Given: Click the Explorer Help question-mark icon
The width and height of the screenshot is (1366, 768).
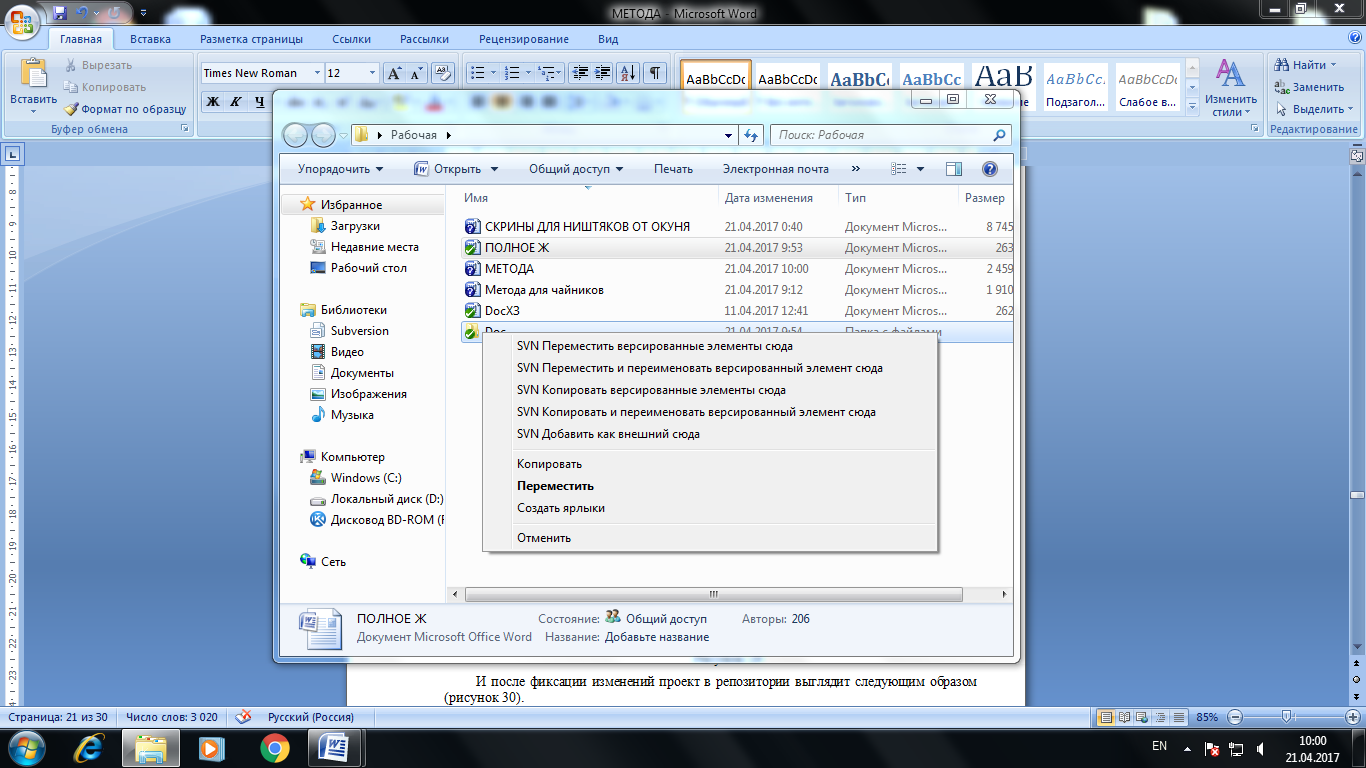Looking at the screenshot, I should click(x=990, y=169).
